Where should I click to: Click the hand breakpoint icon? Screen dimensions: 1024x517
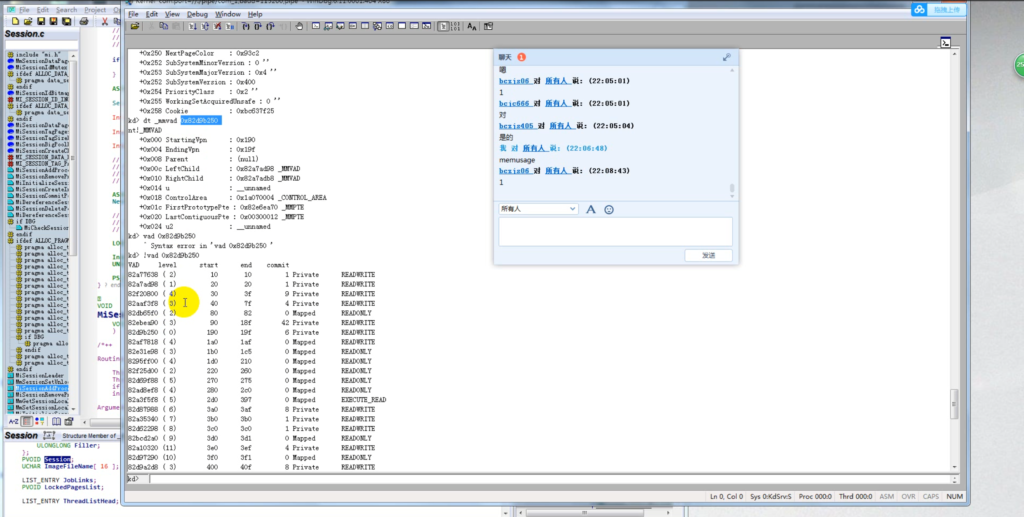click(299, 26)
